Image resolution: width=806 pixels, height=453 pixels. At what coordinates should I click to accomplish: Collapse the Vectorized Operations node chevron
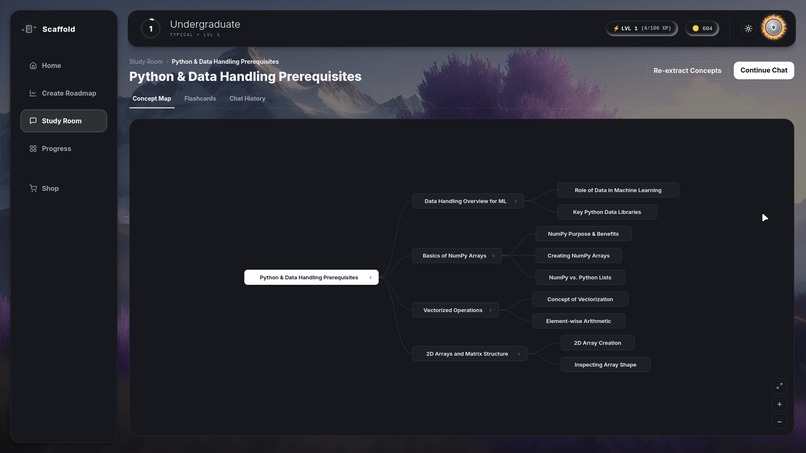click(490, 311)
